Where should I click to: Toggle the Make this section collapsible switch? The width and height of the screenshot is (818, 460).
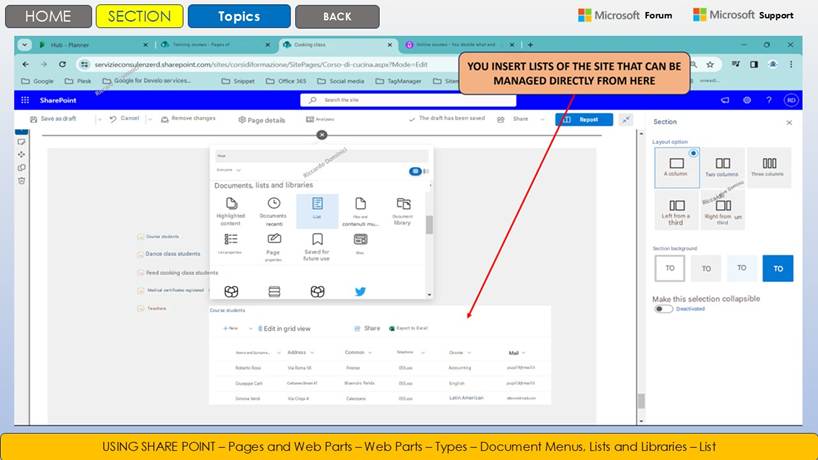pyautogui.click(x=663, y=309)
